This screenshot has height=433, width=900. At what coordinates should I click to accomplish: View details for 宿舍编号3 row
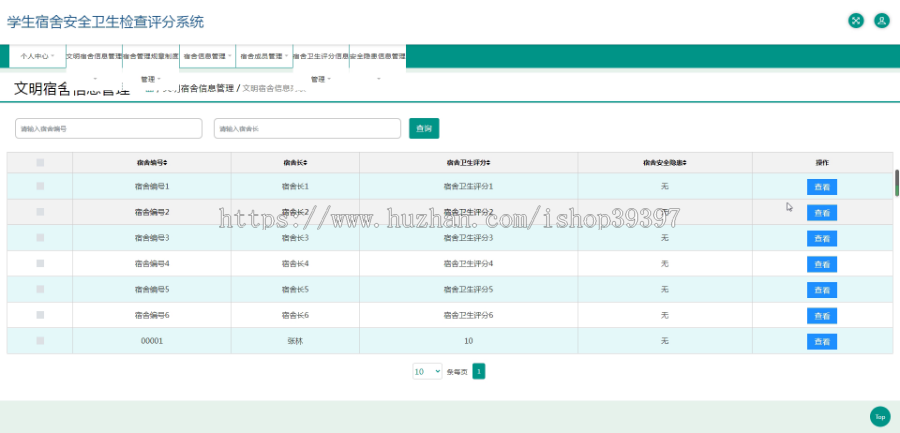pyautogui.click(x=822, y=239)
